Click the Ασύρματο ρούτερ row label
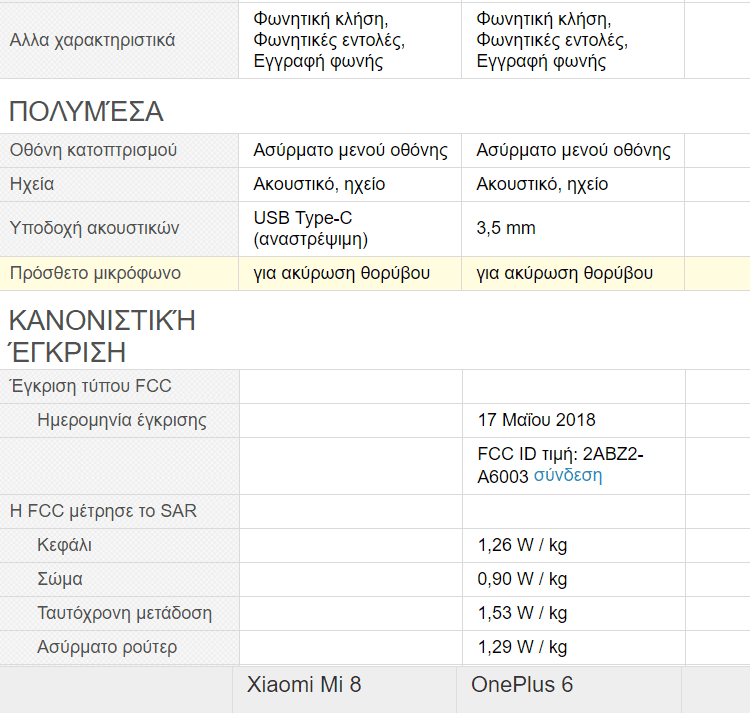This screenshot has height=713, width=750. coord(107,647)
